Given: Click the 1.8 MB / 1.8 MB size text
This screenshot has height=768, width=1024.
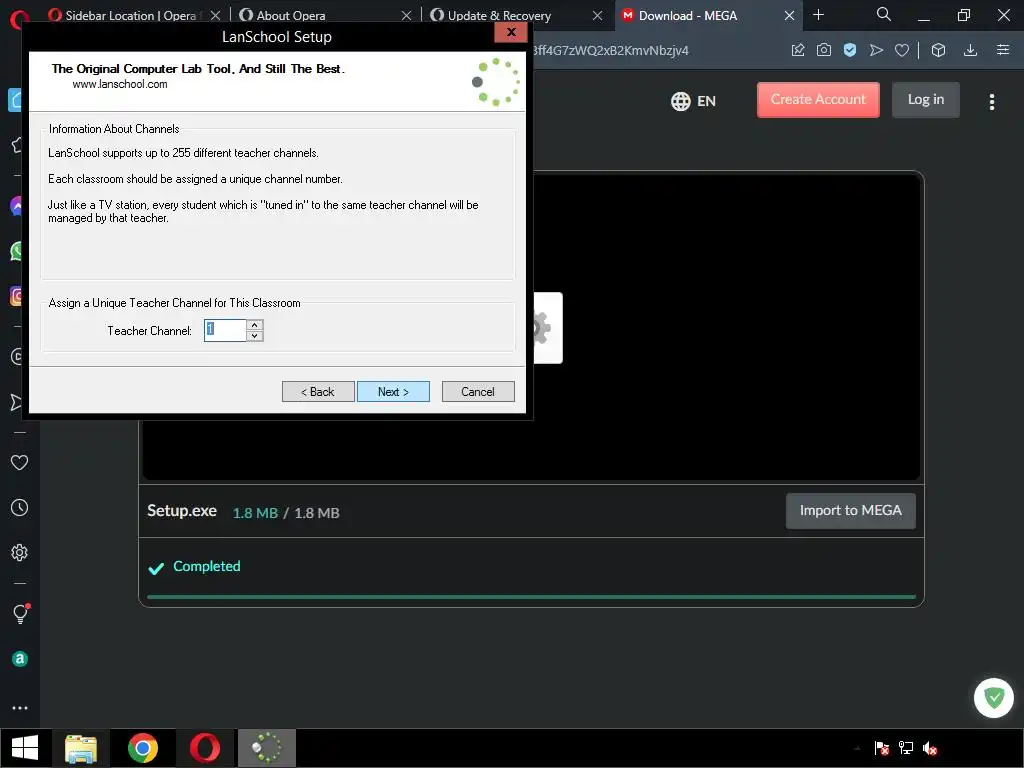Looking at the screenshot, I should coord(286,513).
